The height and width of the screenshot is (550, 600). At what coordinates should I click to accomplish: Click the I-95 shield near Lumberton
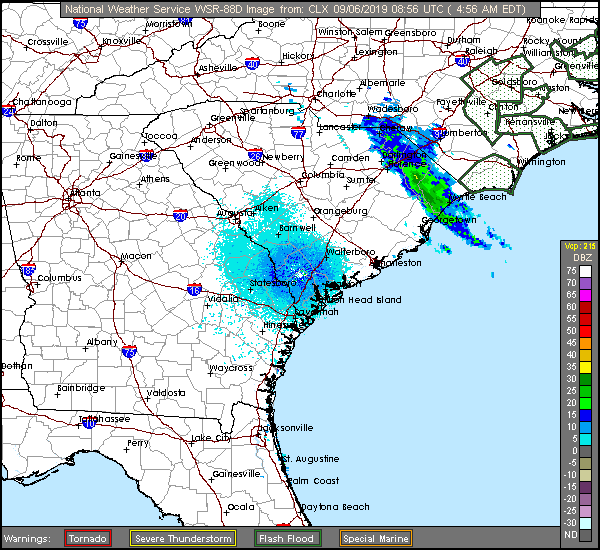click(x=439, y=134)
